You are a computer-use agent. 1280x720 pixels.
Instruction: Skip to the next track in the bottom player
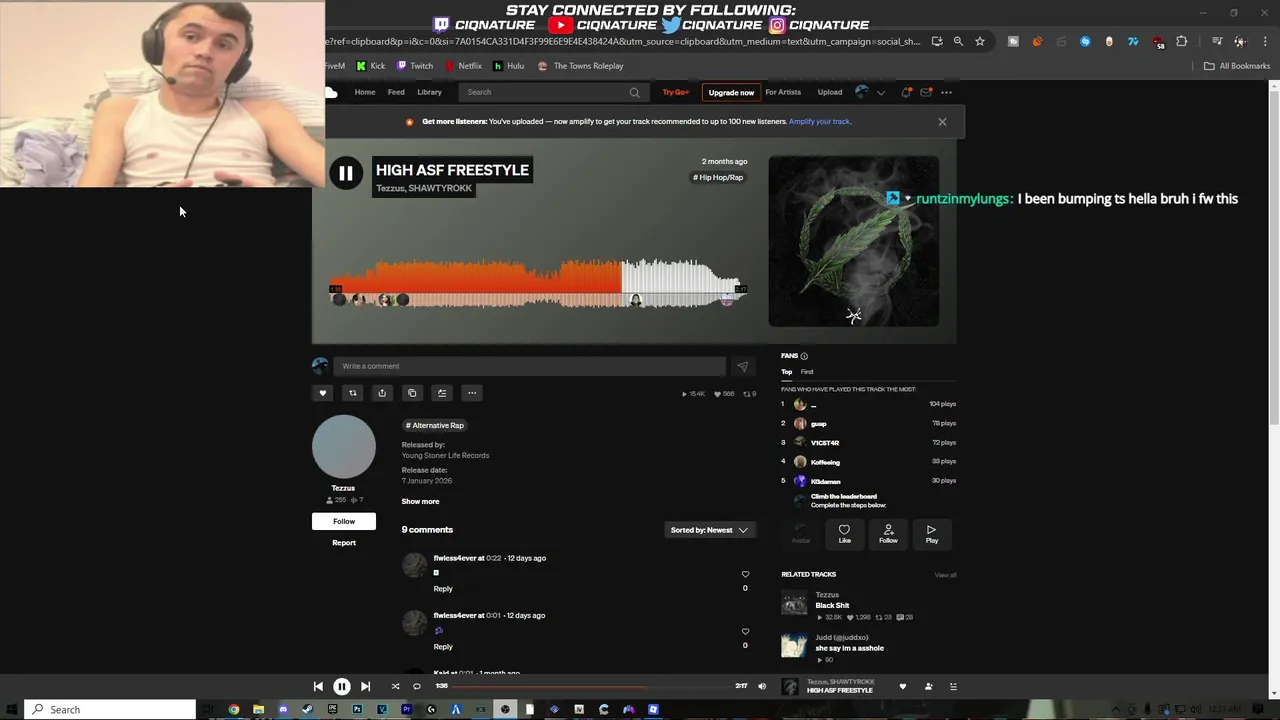pyautogui.click(x=365, y=686)
